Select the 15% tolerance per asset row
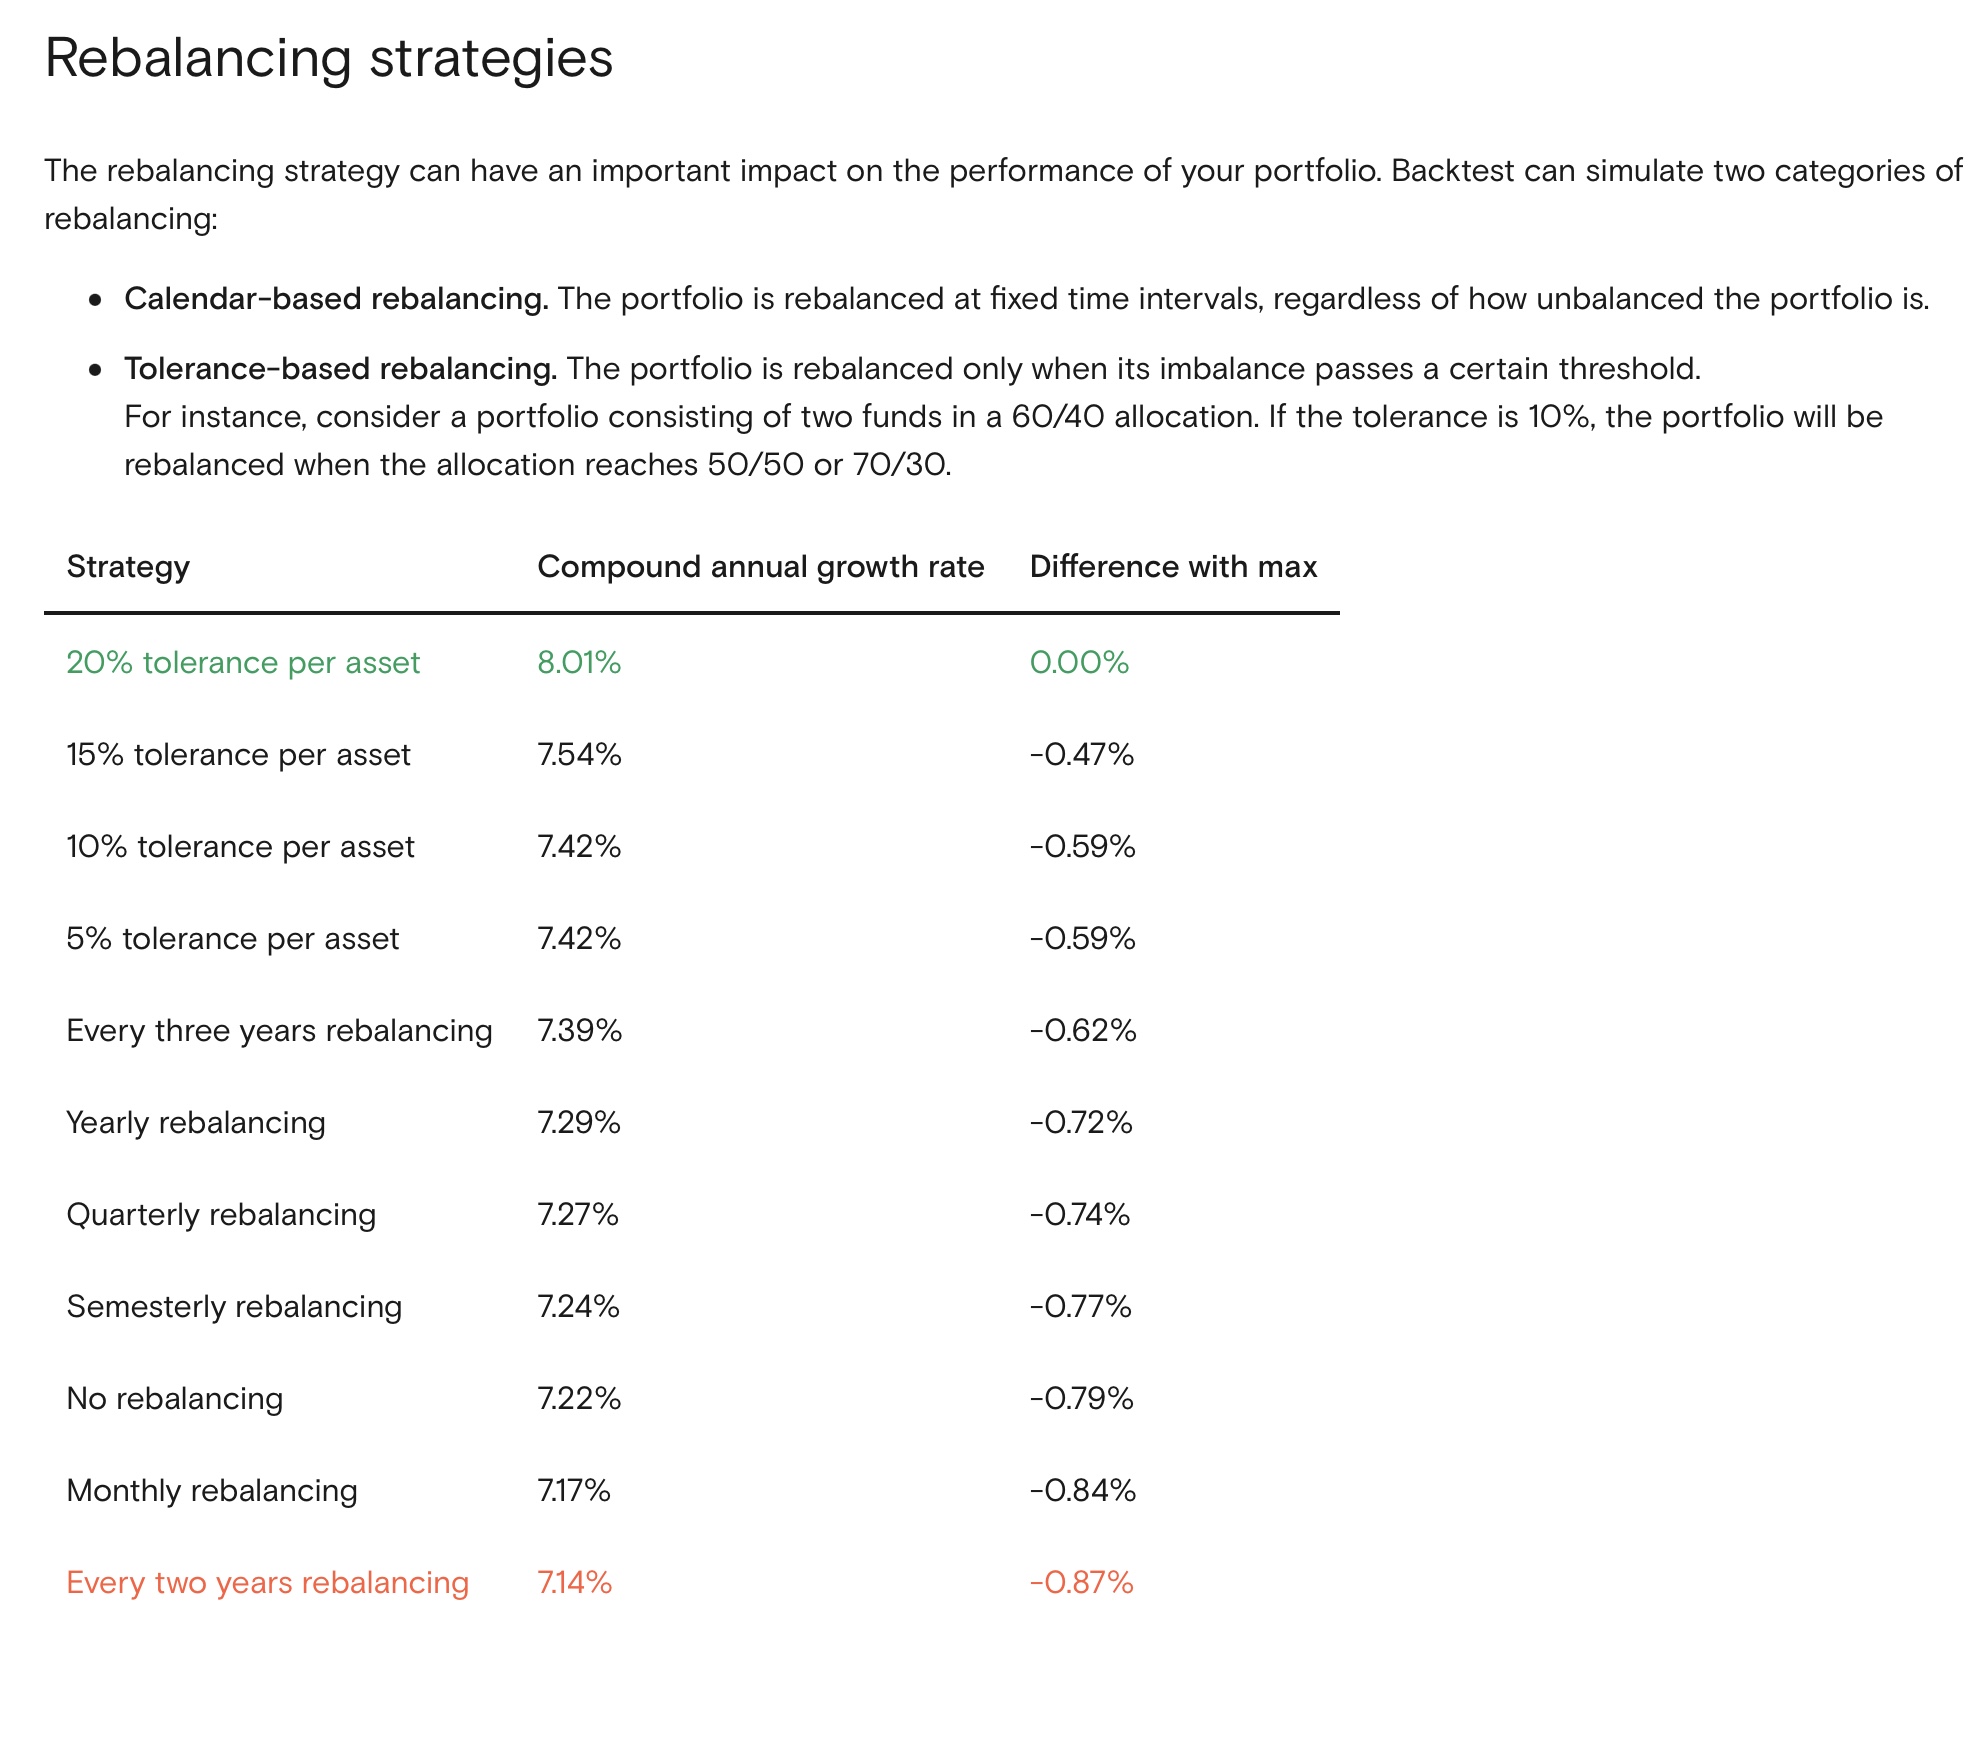 pyautogui.click(x=238, y=755)
